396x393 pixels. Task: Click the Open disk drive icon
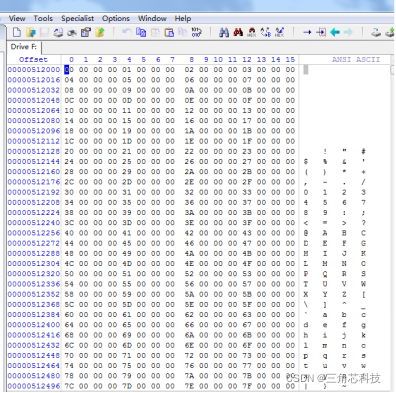point(376,32)
